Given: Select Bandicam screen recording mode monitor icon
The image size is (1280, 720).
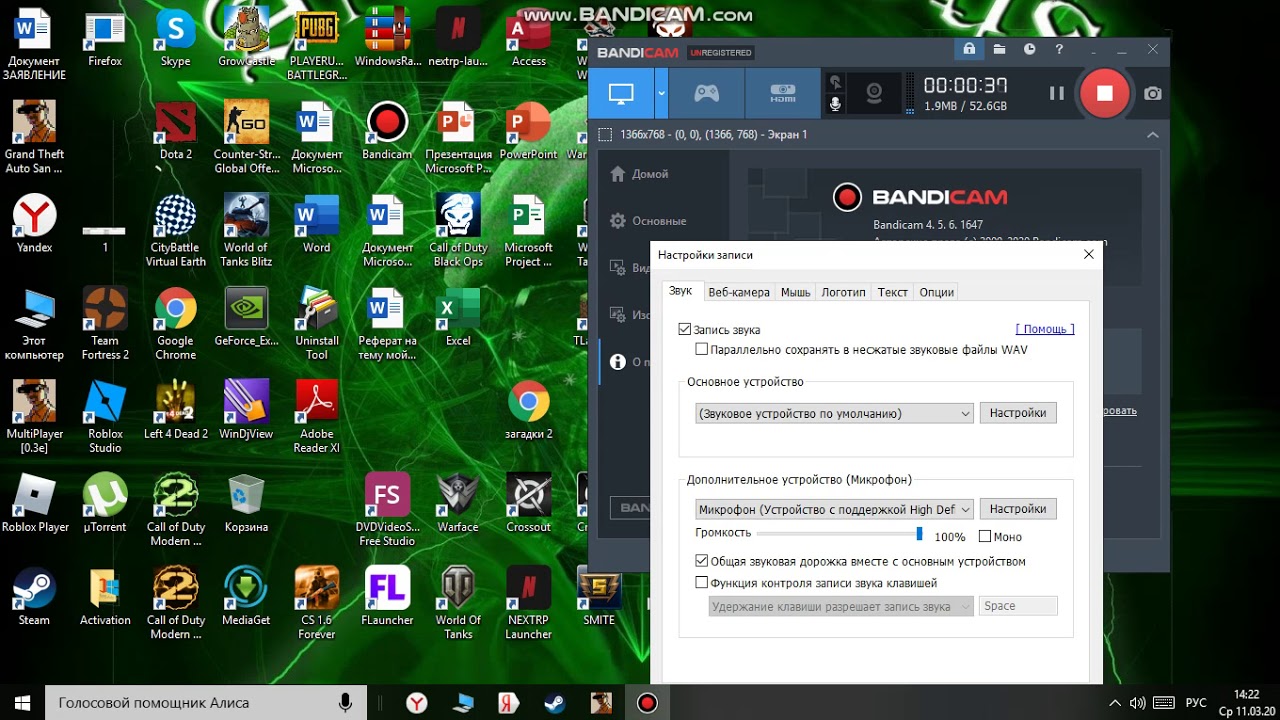Looking at the screenshot, I should tap(621, 94).
